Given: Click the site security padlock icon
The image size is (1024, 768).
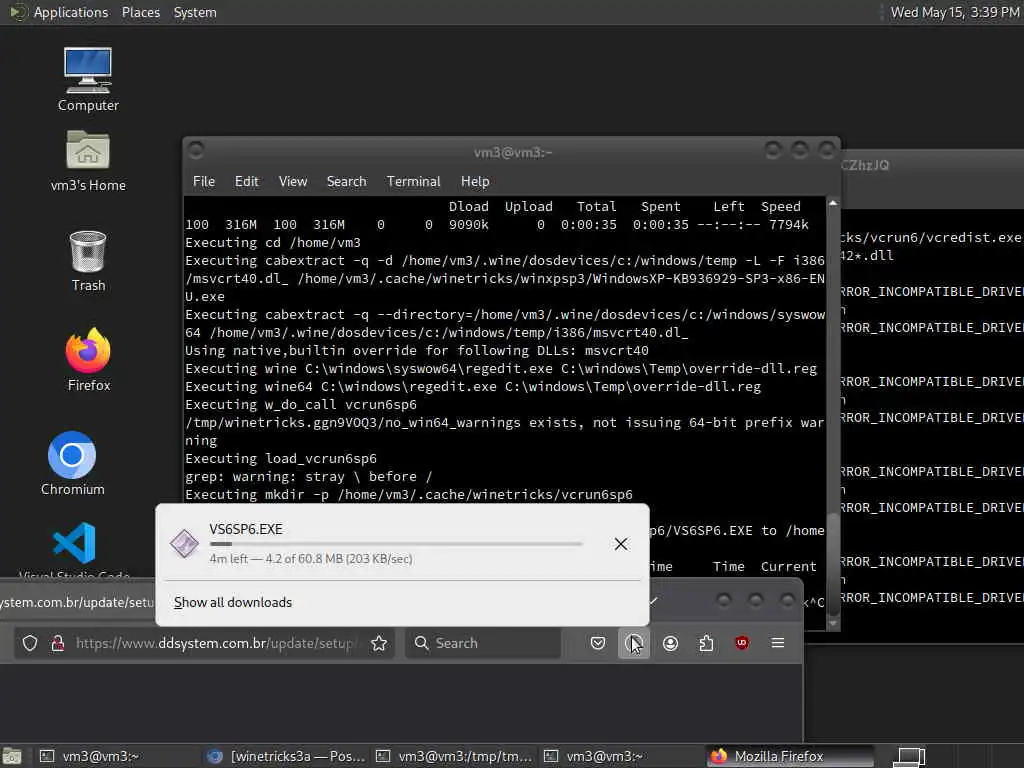Looking at the screenshot, I should [57, 643].
